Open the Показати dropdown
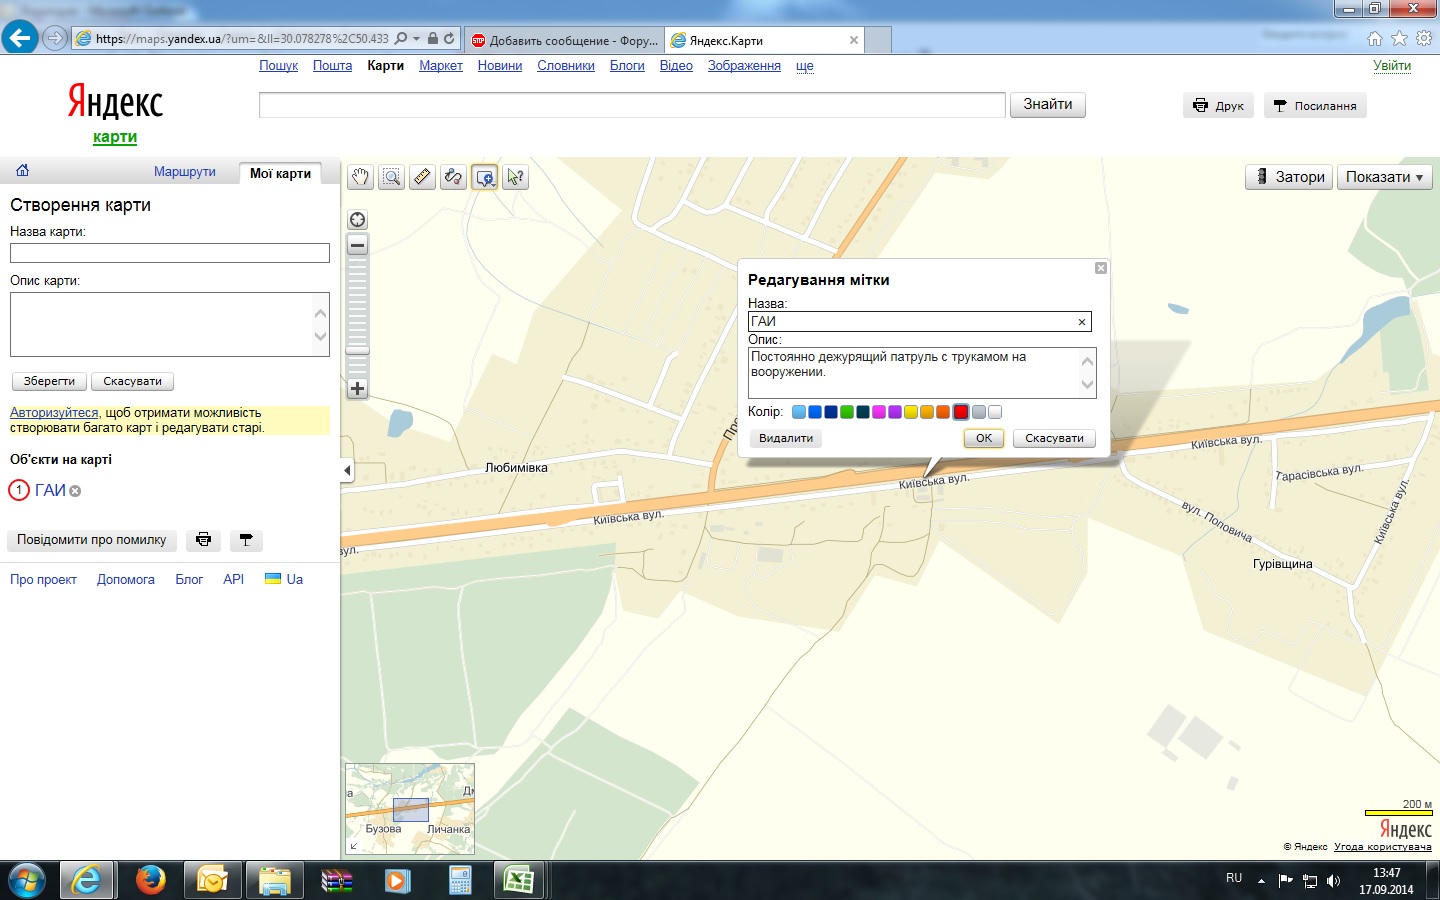The image size is (1440, 900). coord(1384,177)
